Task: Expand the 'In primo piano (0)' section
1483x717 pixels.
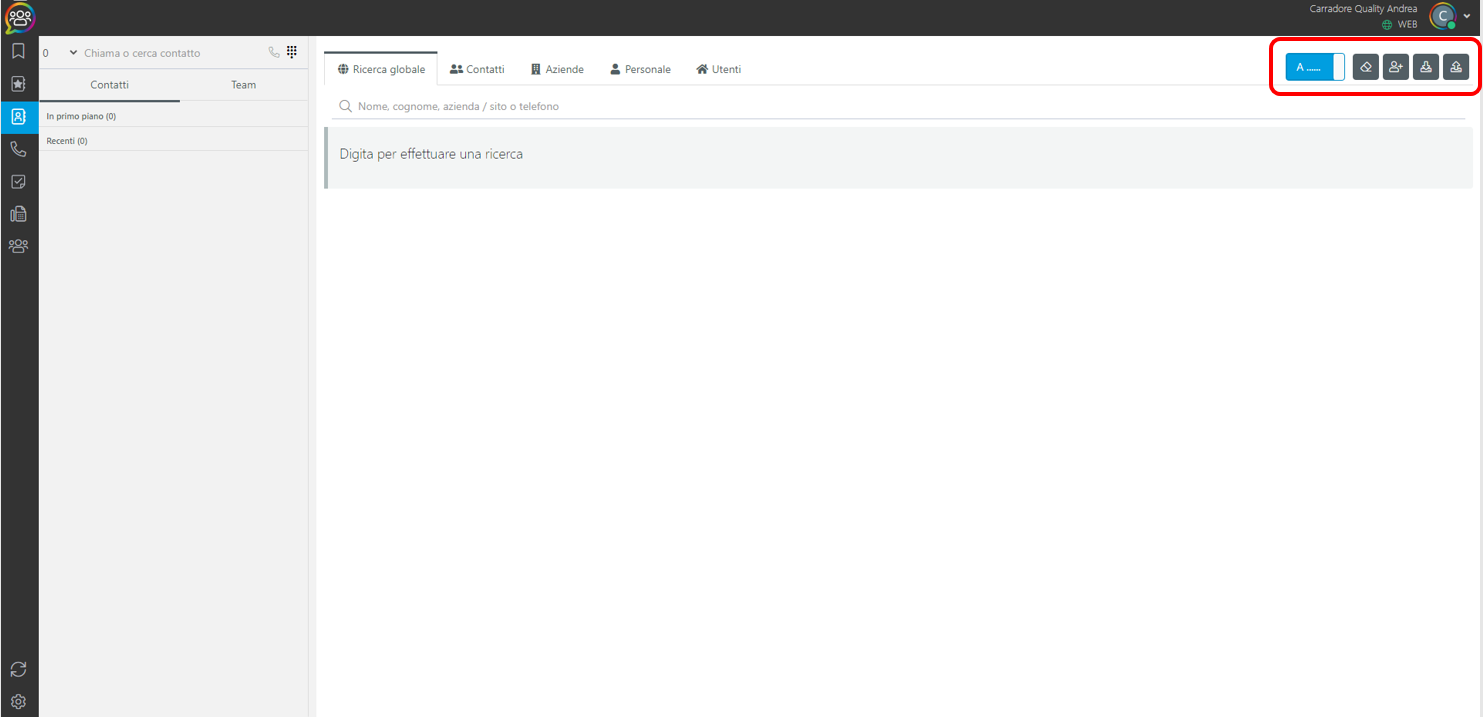Action: click(x=173, y=117)
